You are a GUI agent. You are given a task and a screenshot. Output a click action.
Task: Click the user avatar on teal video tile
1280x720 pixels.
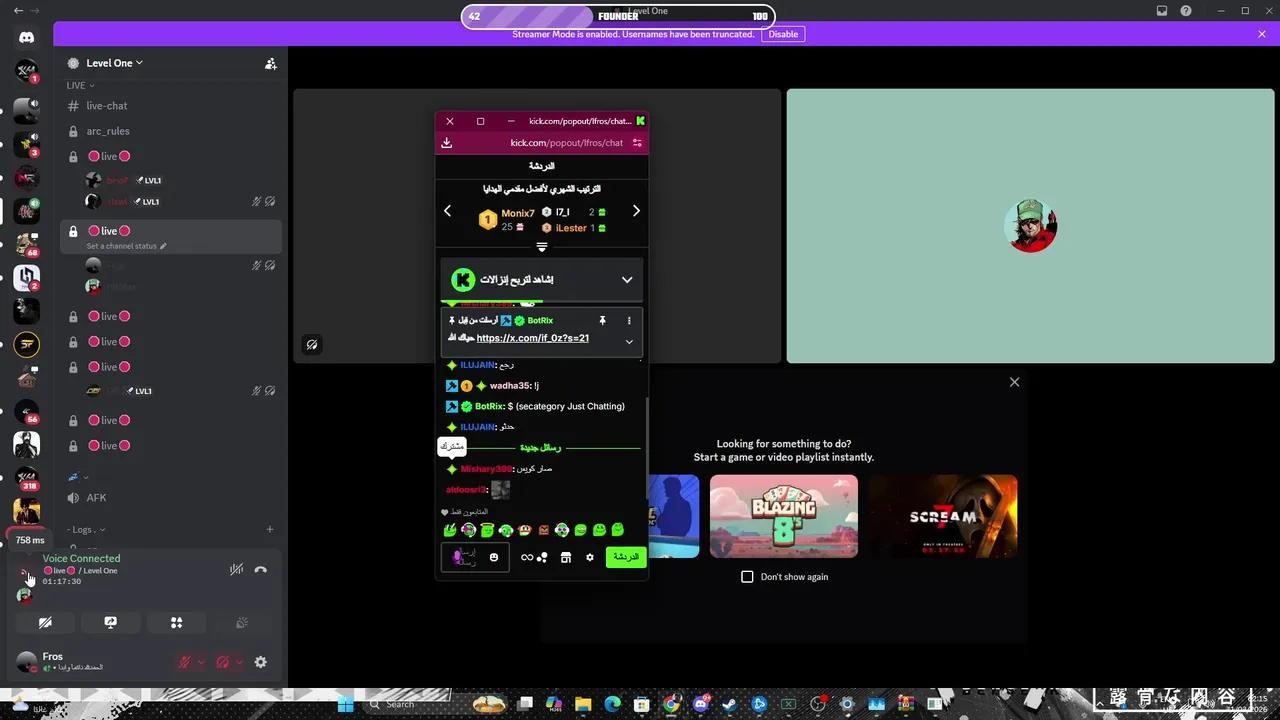[1031, 225]
